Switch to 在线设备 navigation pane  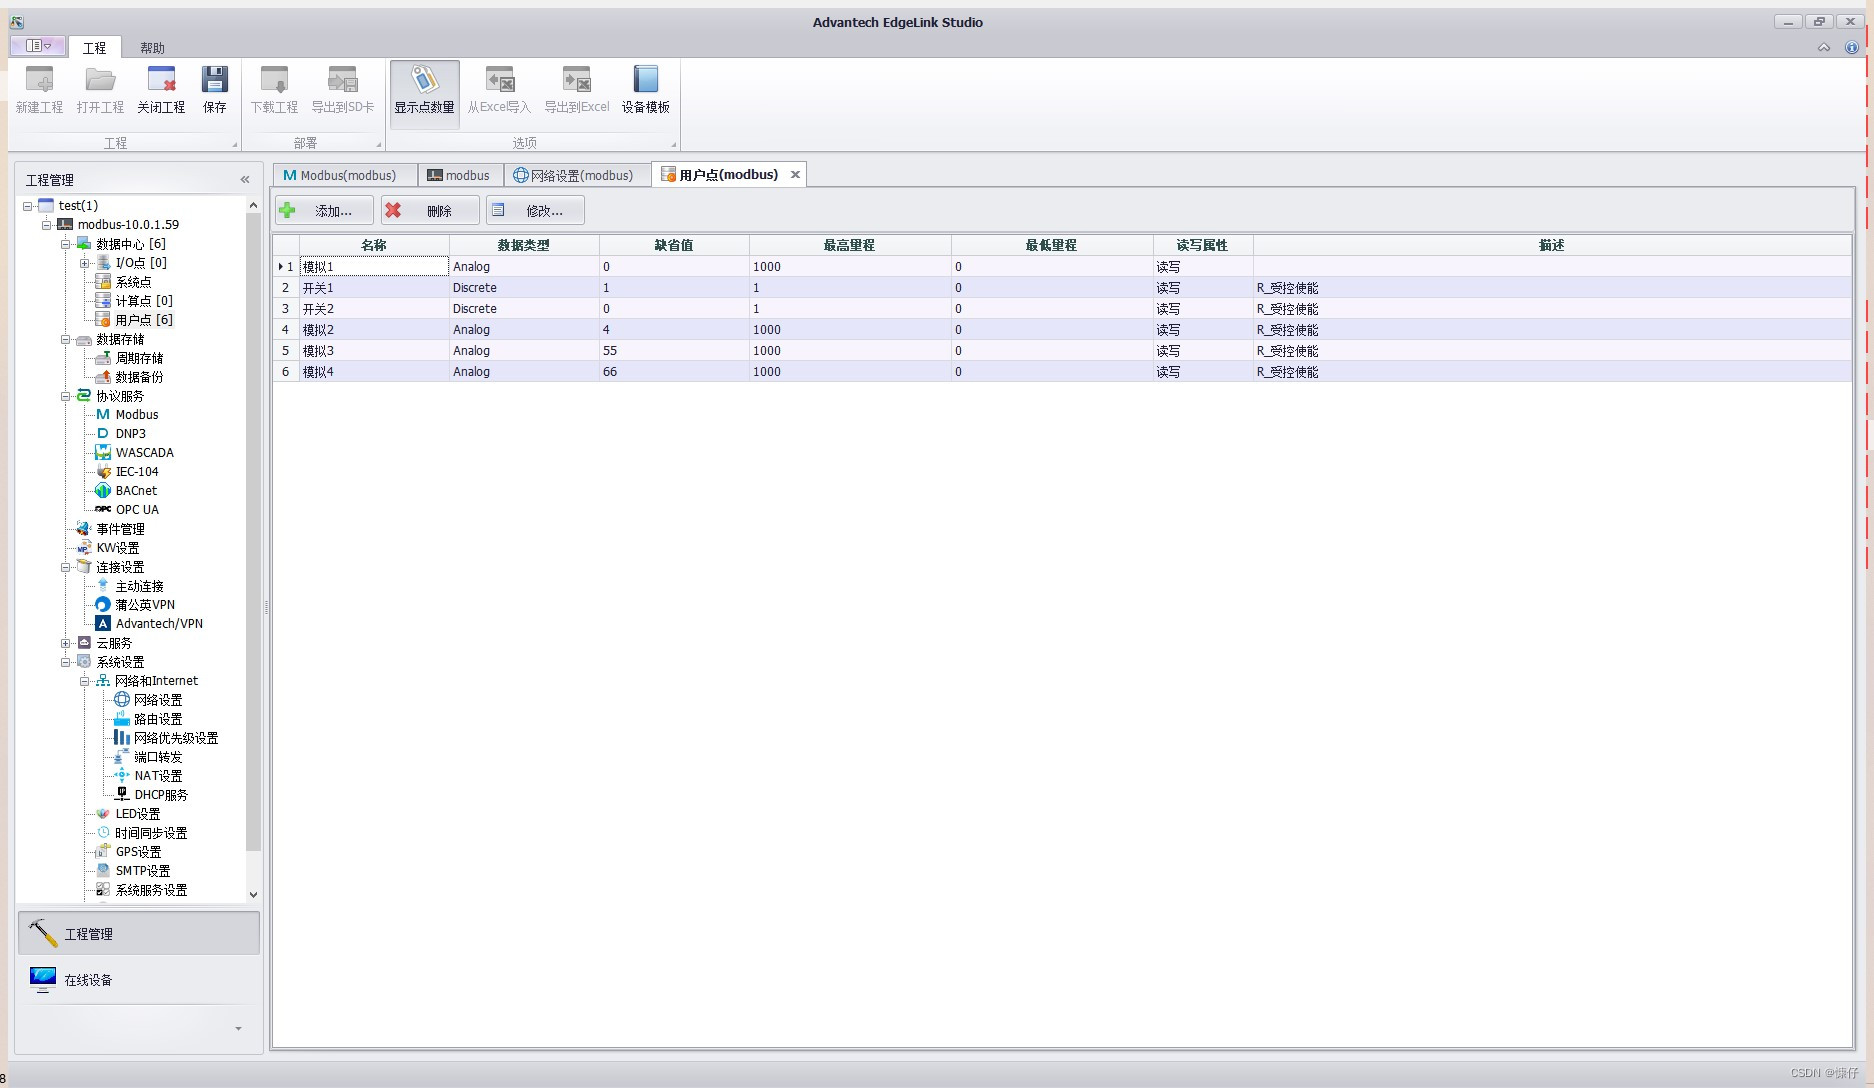click(139, 980)
